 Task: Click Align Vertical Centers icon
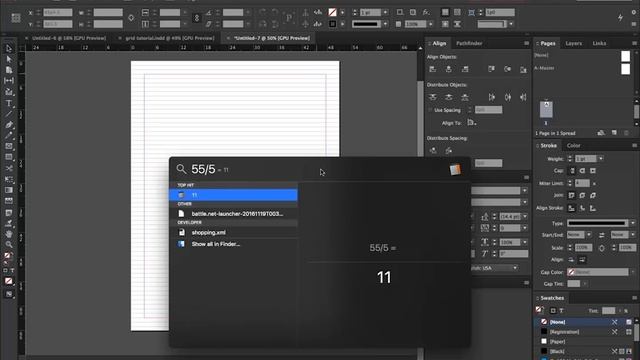507,69
